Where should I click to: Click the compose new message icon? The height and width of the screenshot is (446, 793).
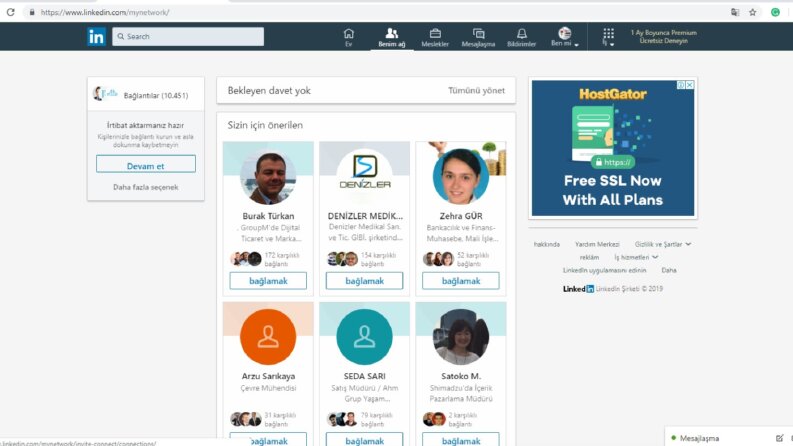pyautogui.click(x=779, y=438)
